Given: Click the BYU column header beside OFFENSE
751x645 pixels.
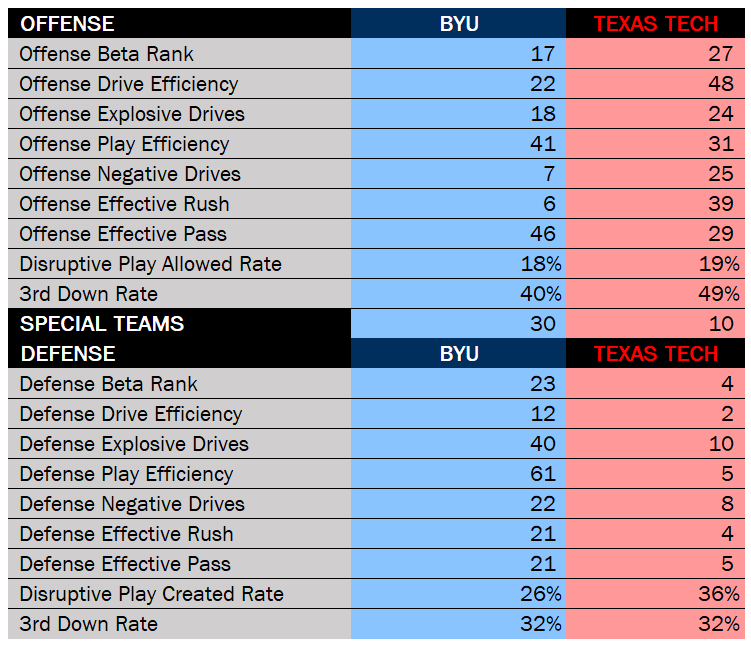Looking at the screenshot, I should (x=459, y=24).
